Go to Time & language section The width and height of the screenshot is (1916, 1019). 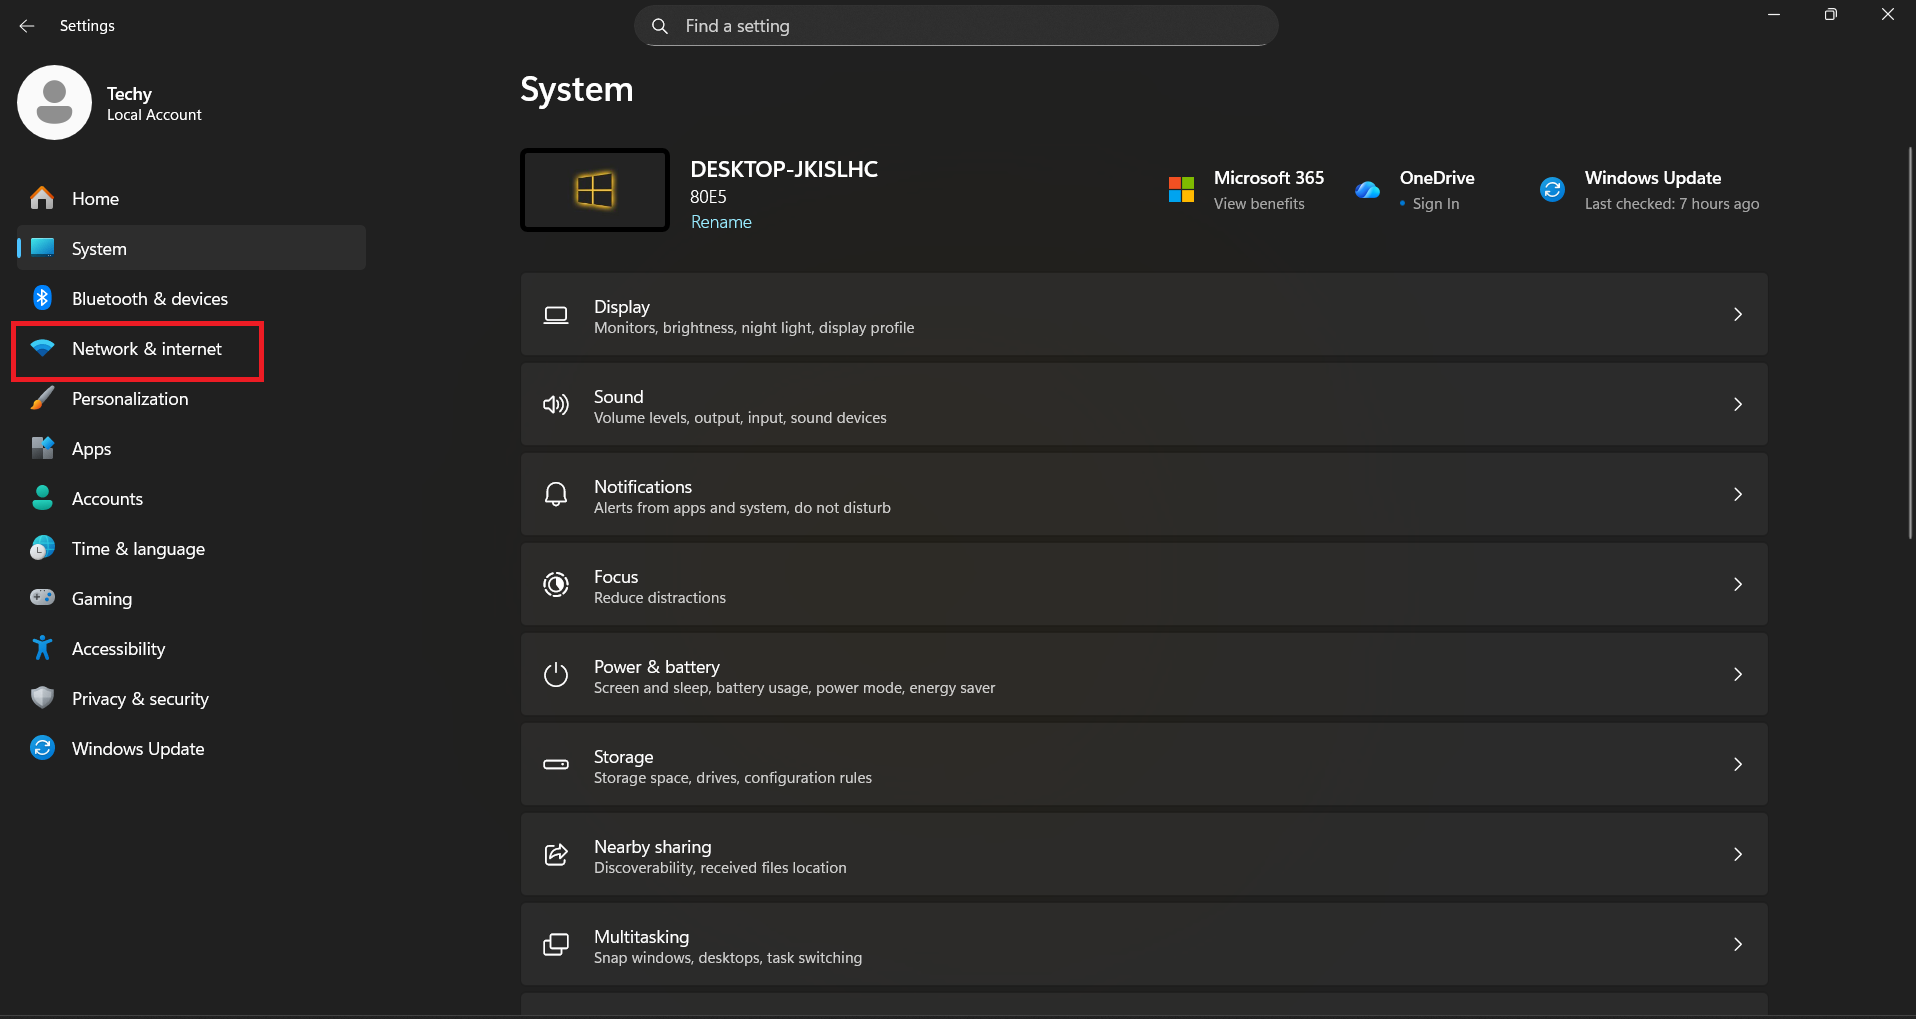pos(138,549)
